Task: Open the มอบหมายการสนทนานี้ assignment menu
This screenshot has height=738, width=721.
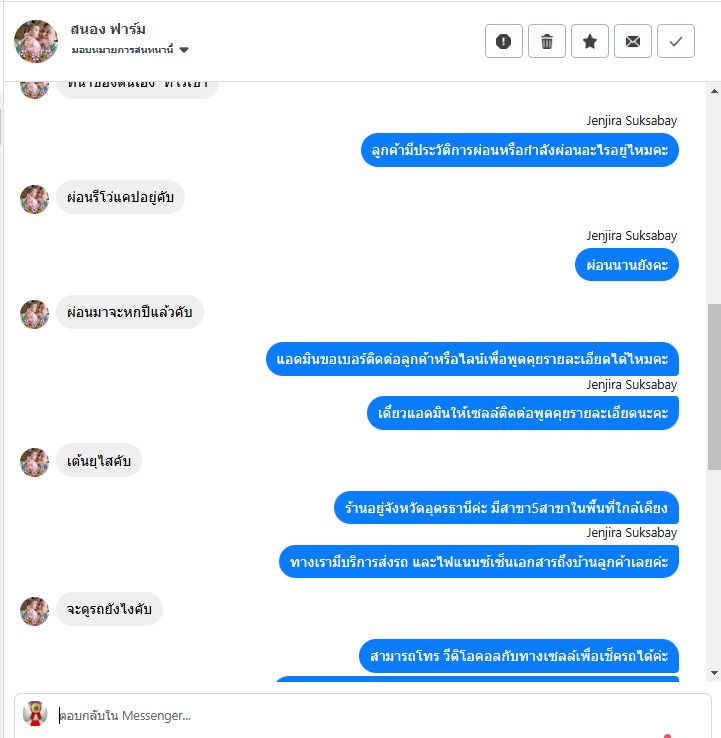Action: point(130,49)
